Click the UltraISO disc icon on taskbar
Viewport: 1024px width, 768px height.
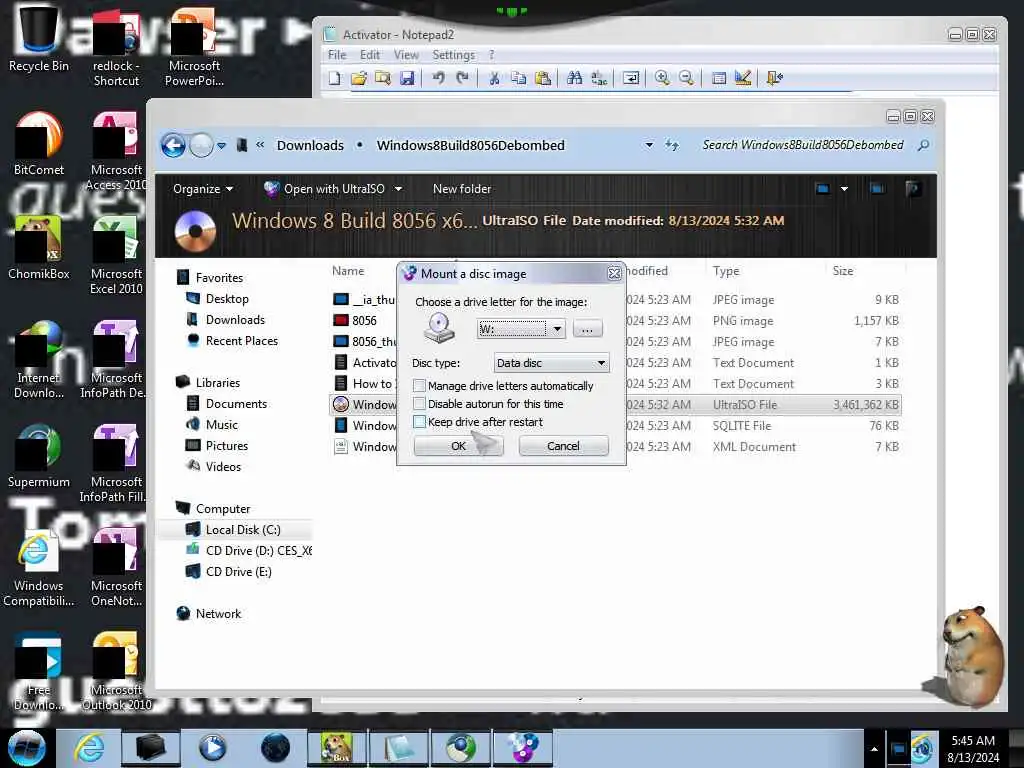(x=523, y=748)
